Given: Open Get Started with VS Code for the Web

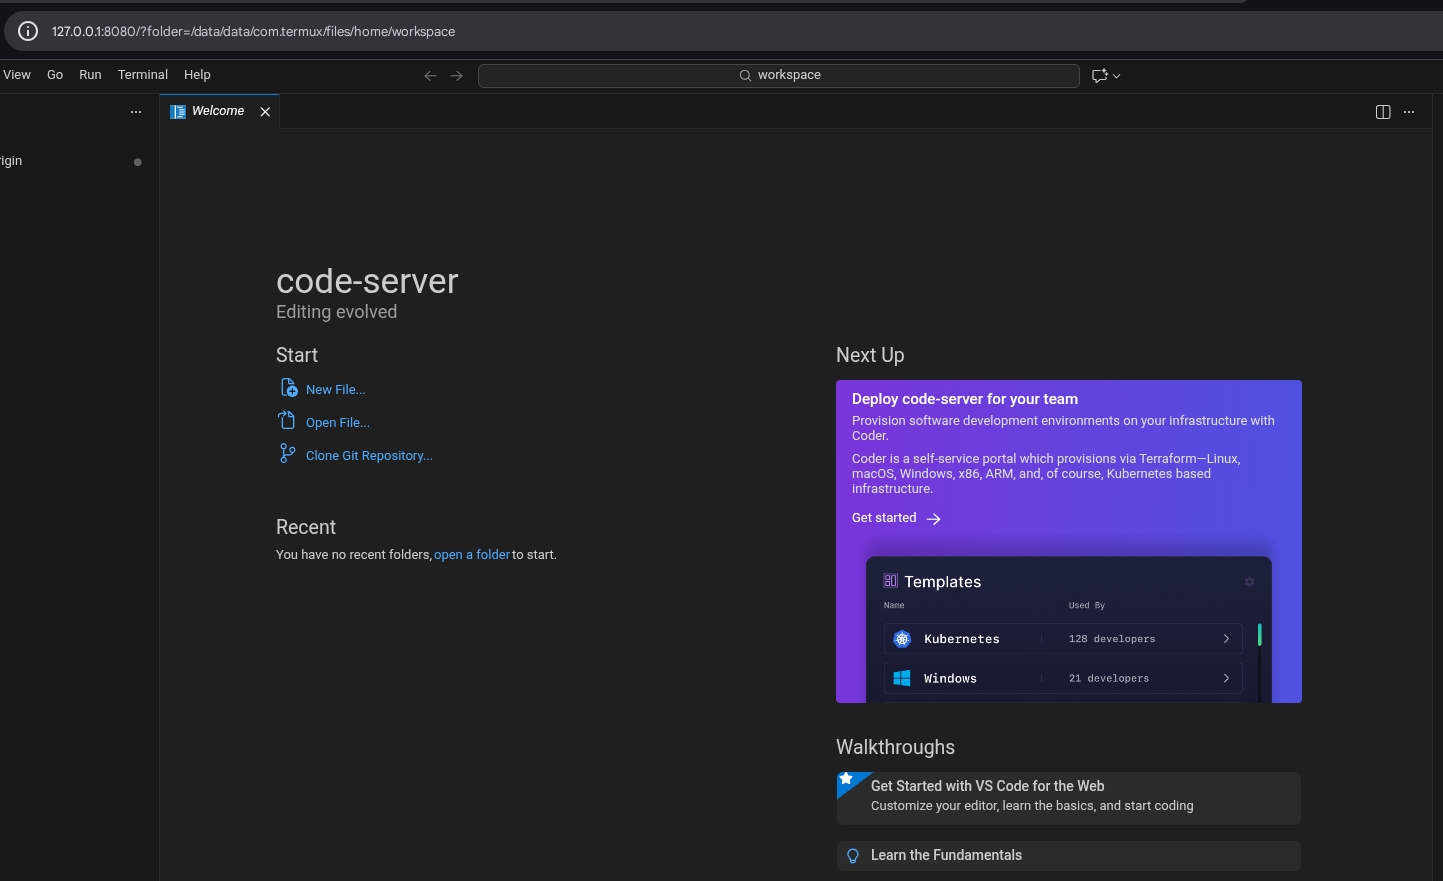Looking at the screenshot, I should click(1069, 798).
